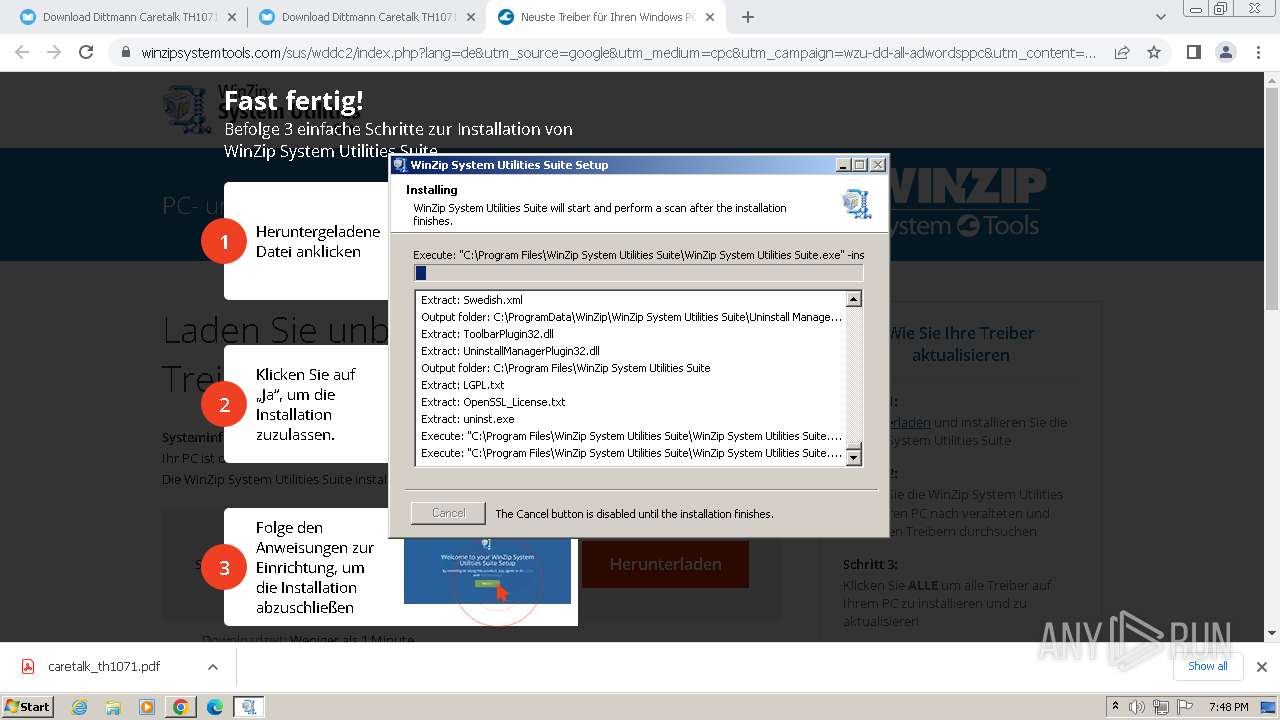
Task: Switch to second Dittmann Caretalk tab
Action: tap(365, 17)
